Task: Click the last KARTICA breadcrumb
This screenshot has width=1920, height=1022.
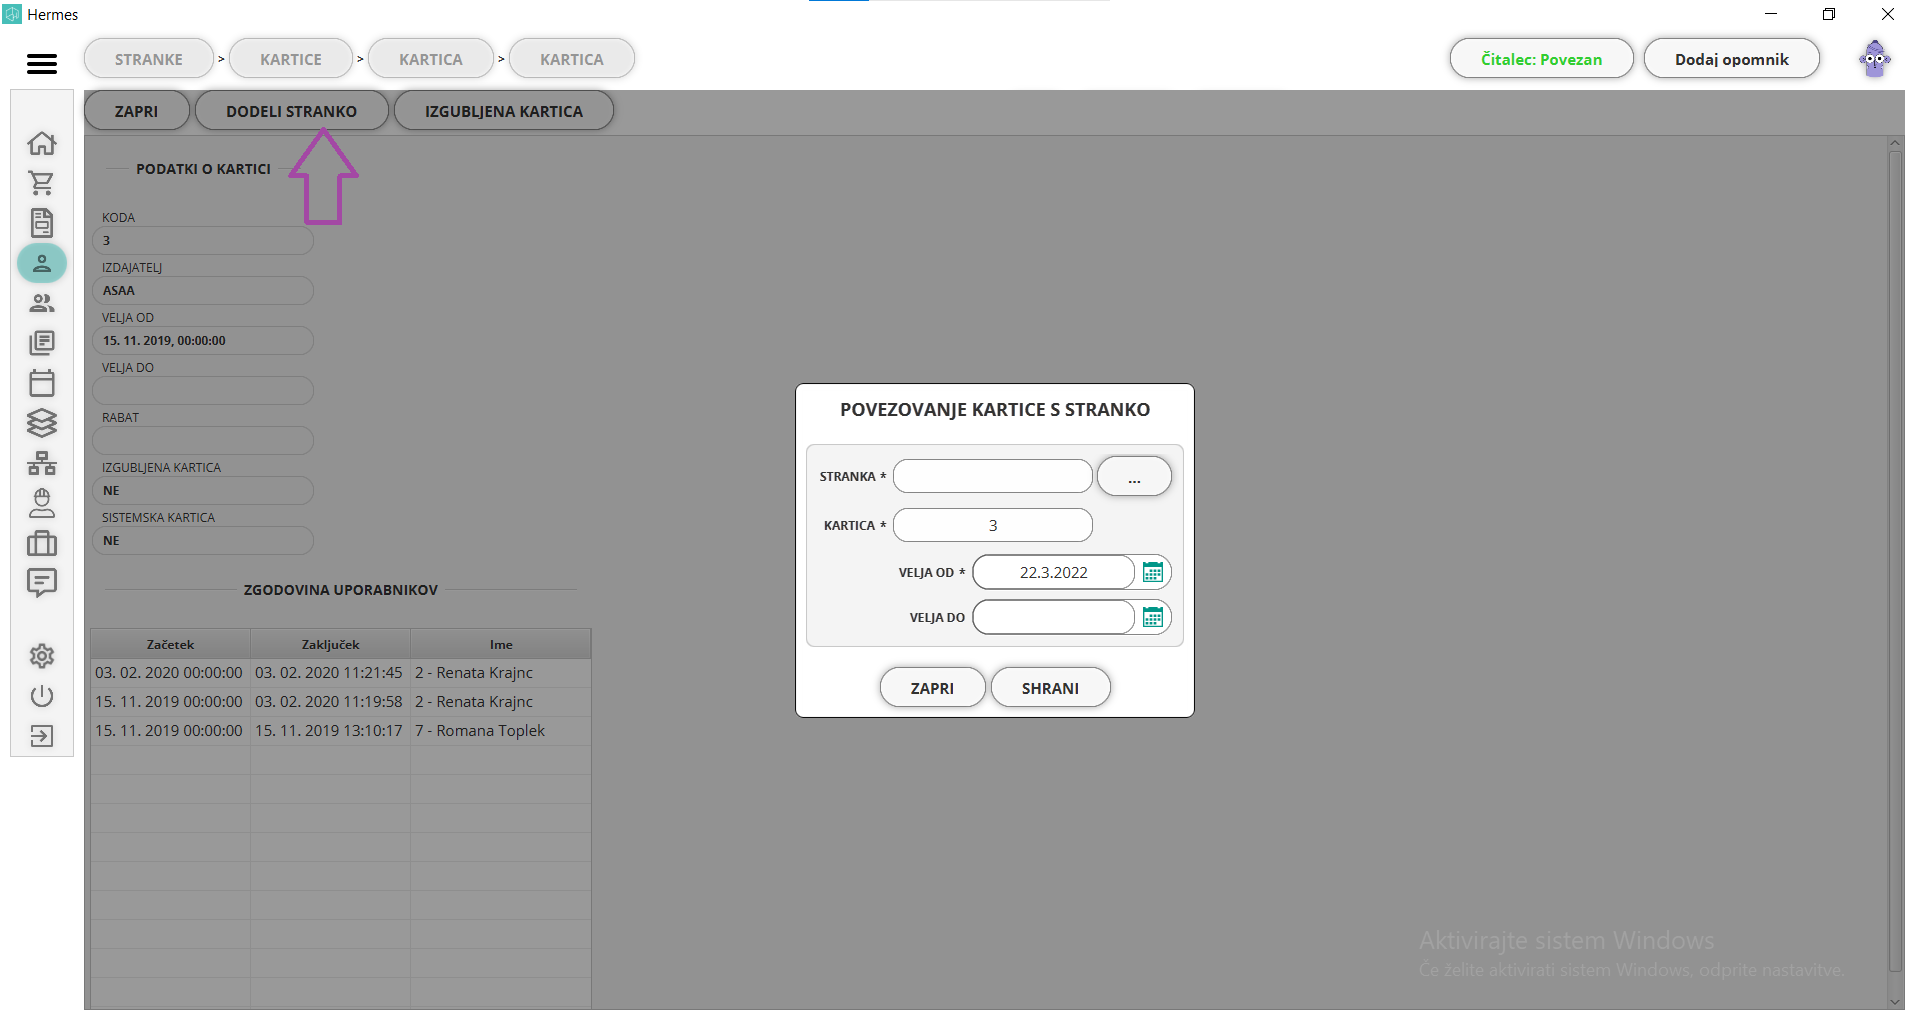Action: [572, 59]
